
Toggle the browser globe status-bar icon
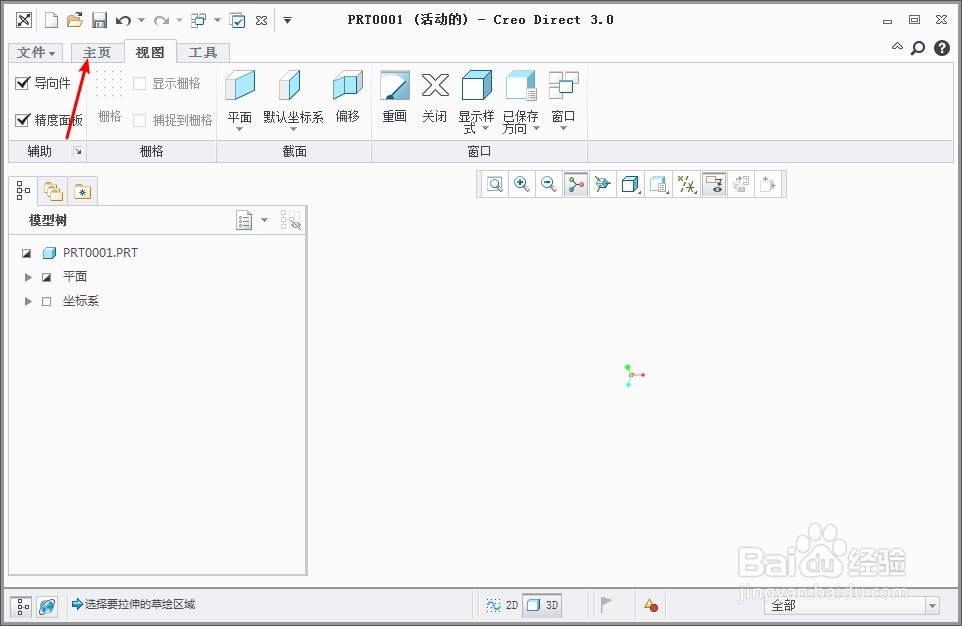47,606
